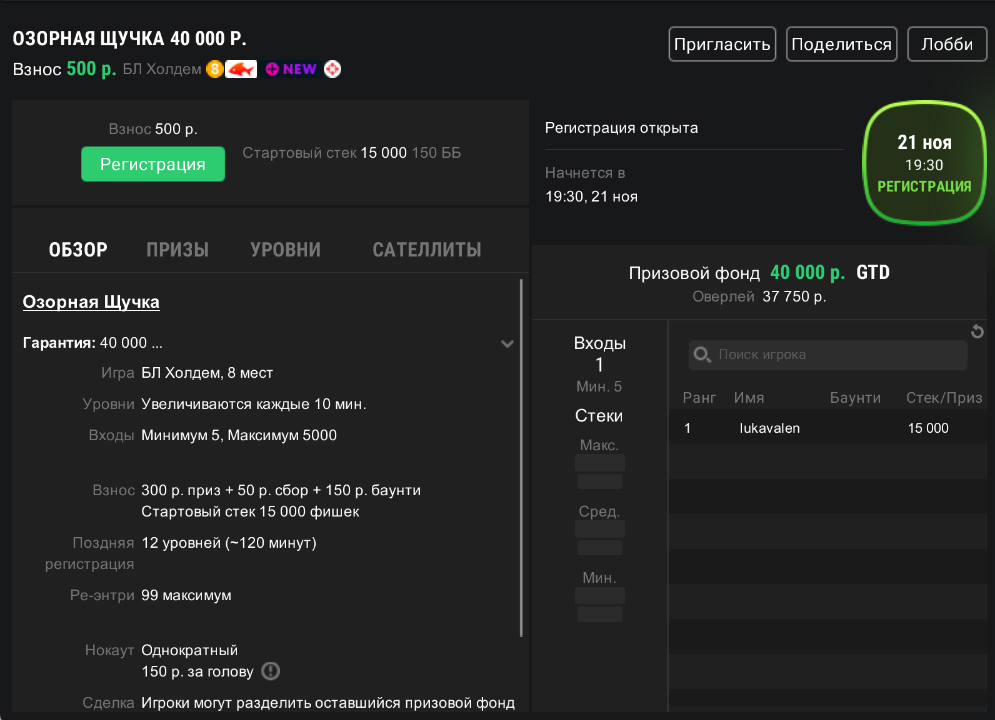Open knockout bounty info icon

click(x=271, y=671)
